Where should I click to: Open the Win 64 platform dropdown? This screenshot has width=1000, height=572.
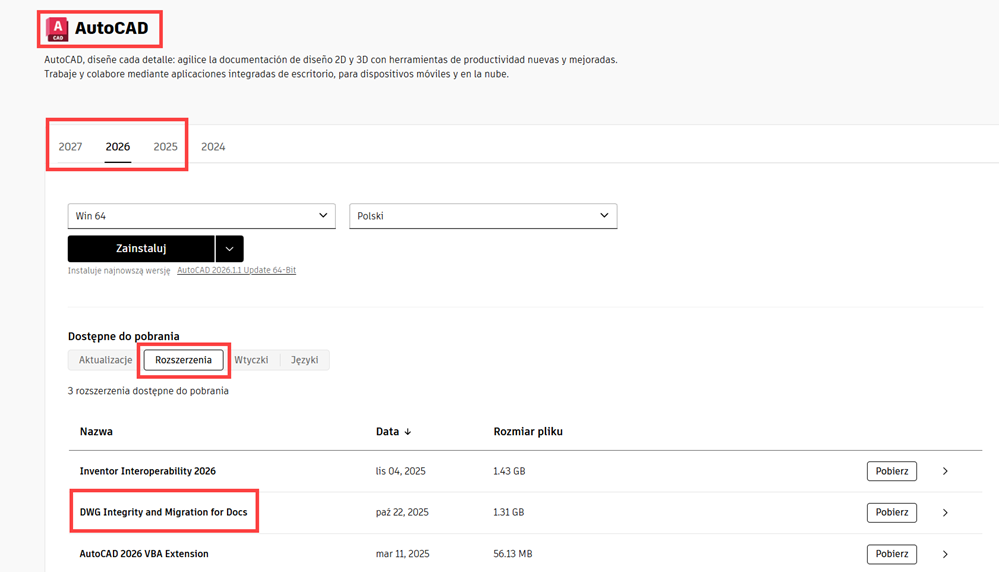(x=202, y=216)
